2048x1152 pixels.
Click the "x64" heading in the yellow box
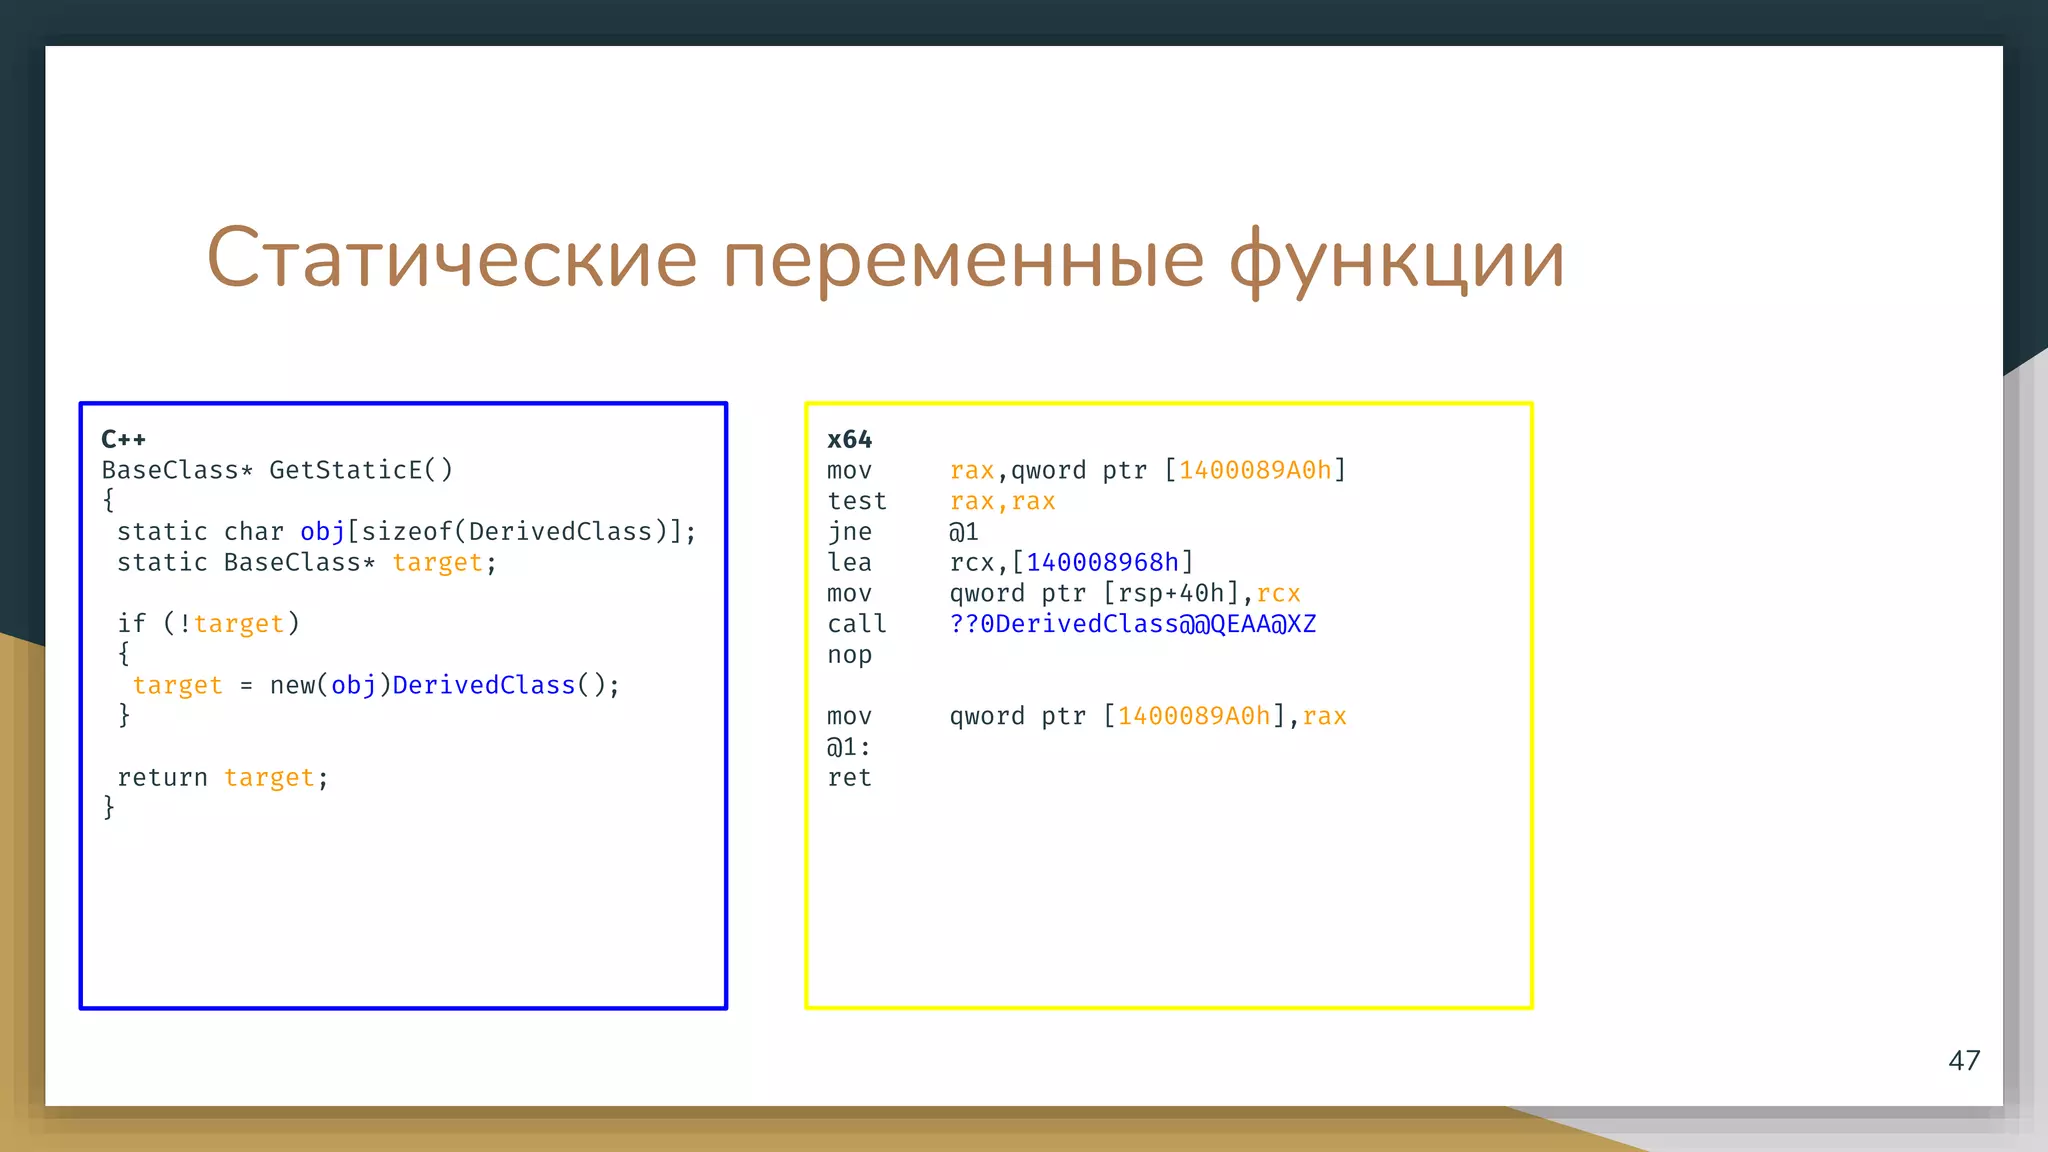pyautogui.click(x=850, y=439)
